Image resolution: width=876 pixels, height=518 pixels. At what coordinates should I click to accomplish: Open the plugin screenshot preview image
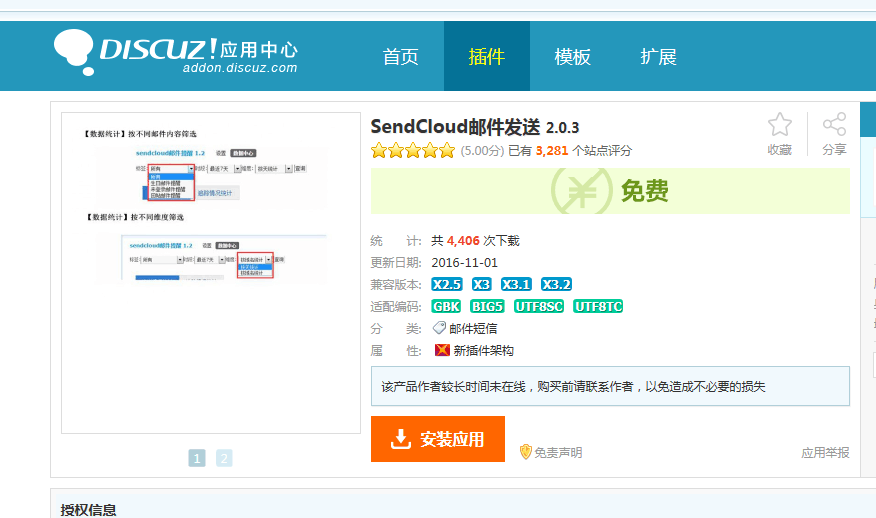click(211, 273)
